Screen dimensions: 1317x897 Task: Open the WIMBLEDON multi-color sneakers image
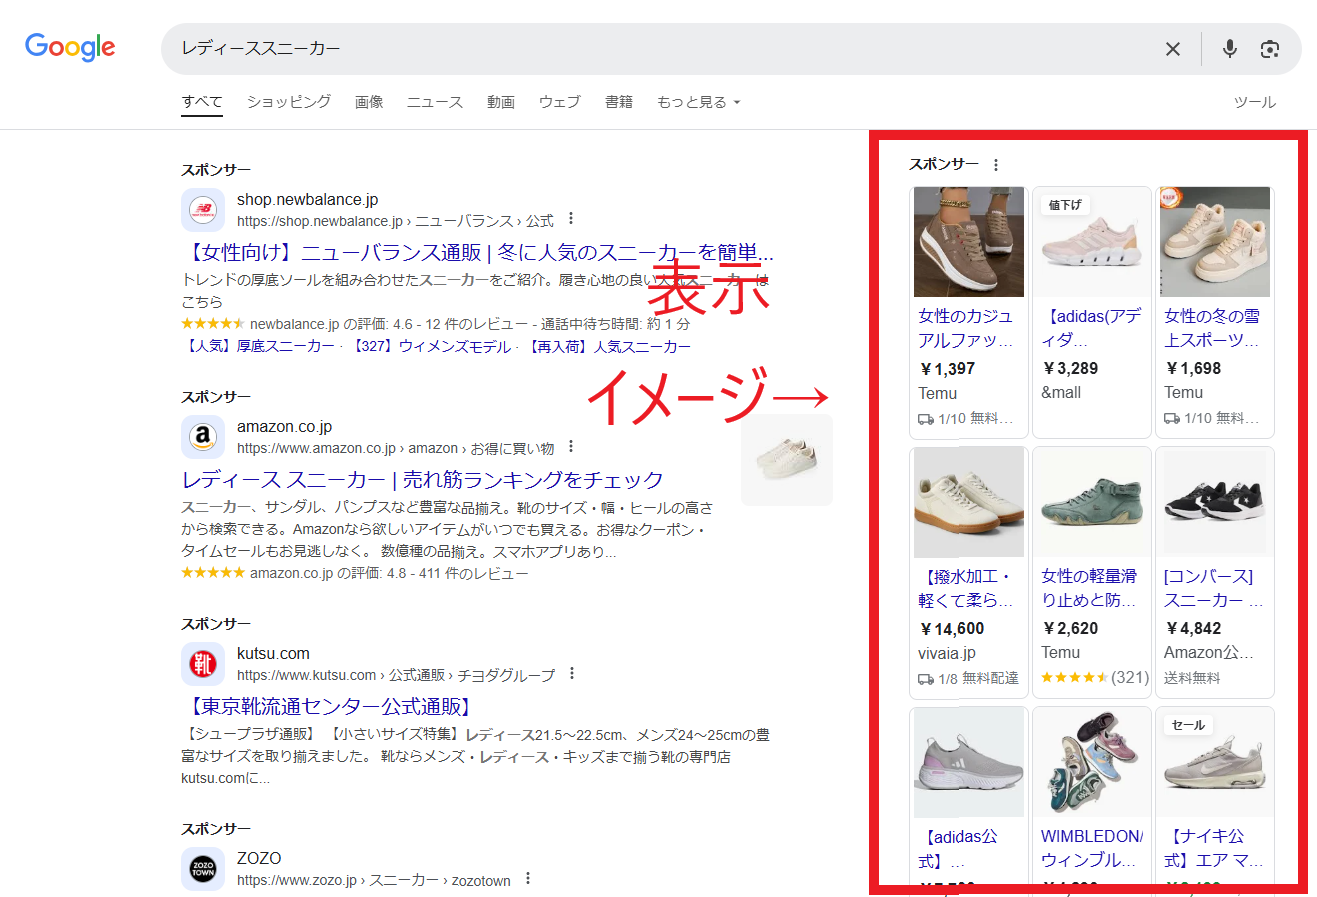coord(1092,762)
